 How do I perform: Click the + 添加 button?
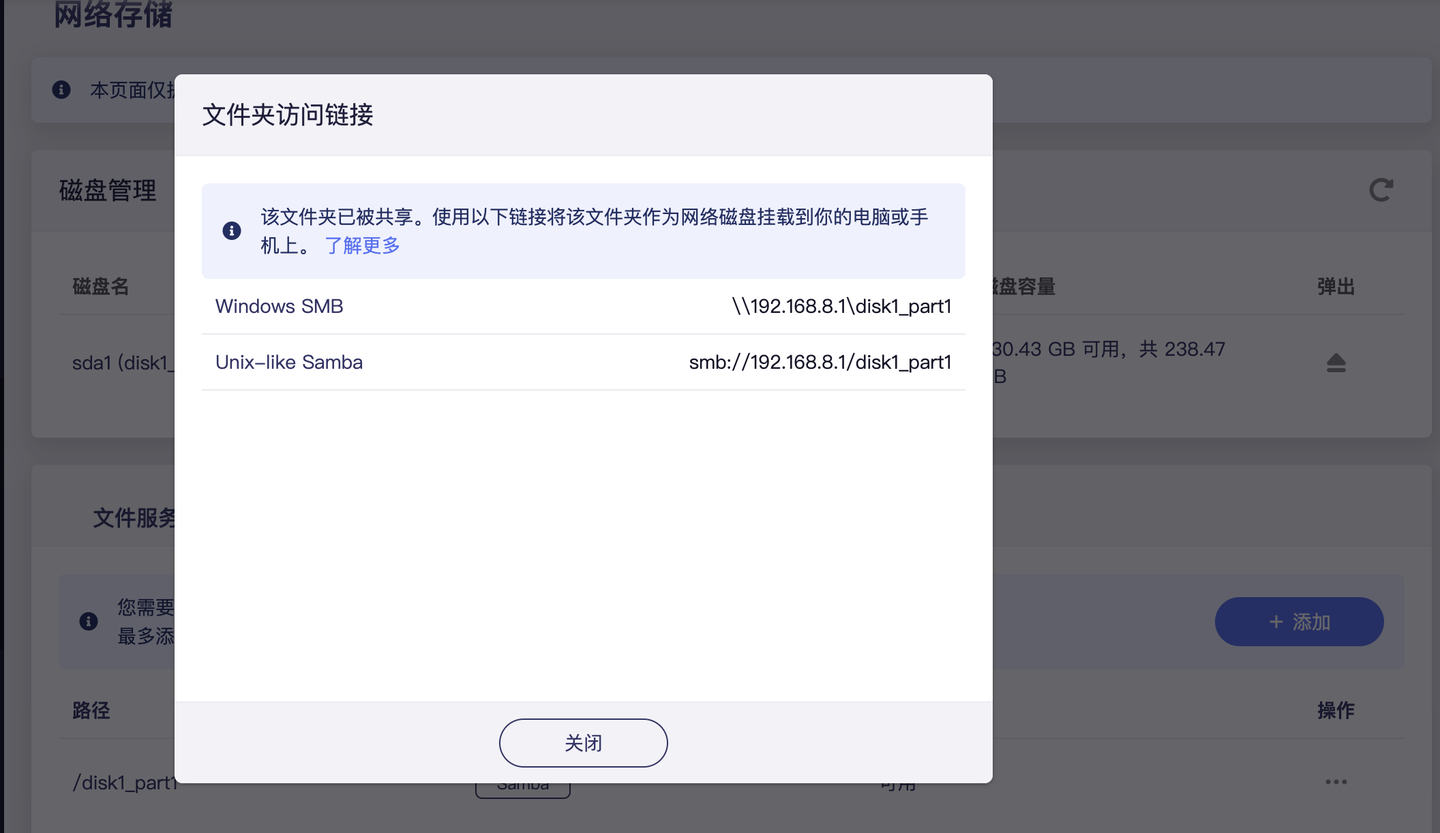pyautogui.click(x=1299, y=622)
